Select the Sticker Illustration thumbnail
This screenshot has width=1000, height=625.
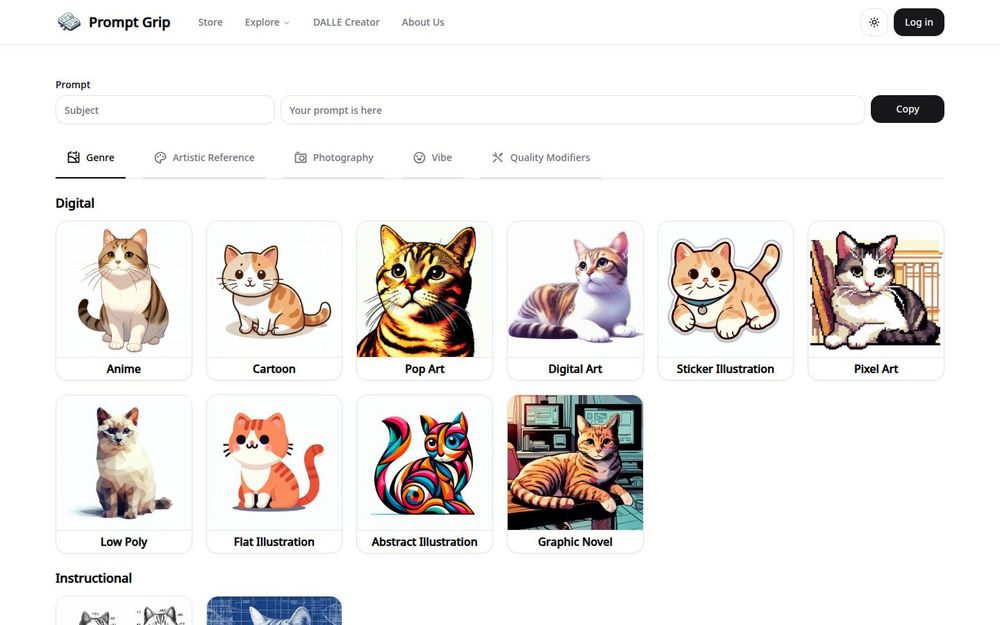coord(725,290)
